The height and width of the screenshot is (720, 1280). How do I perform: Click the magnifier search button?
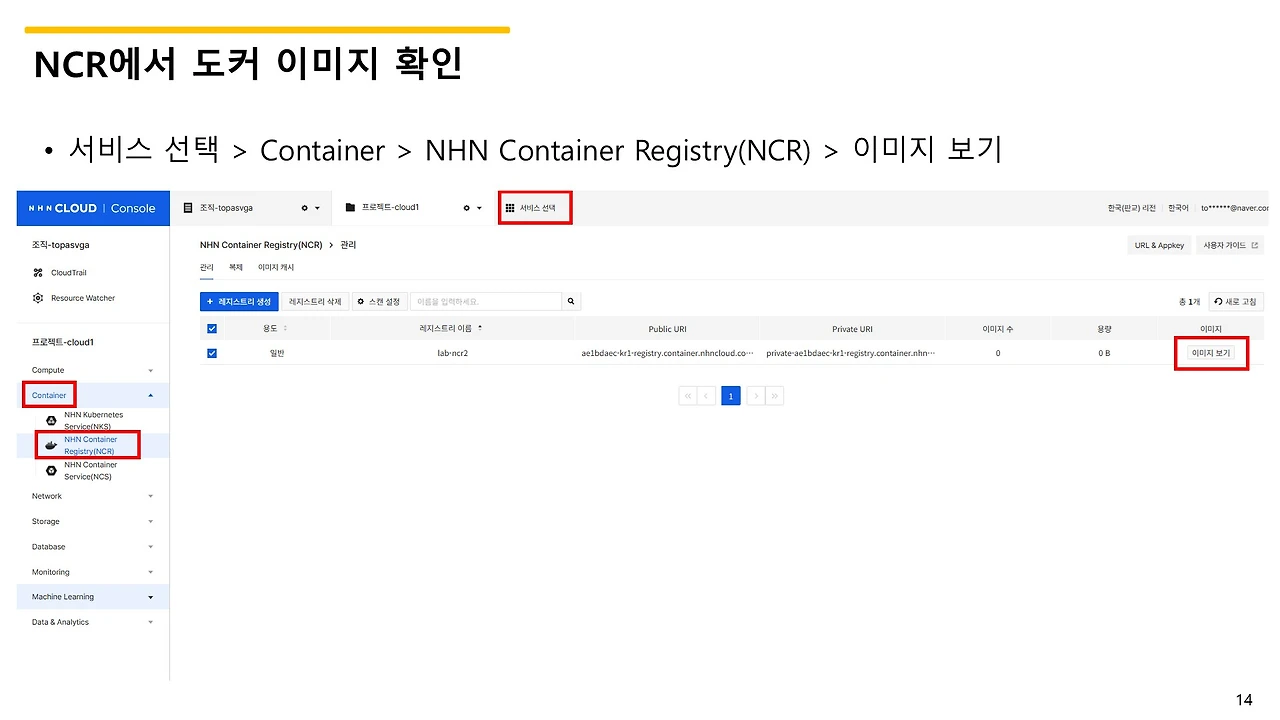pos(571,301)
